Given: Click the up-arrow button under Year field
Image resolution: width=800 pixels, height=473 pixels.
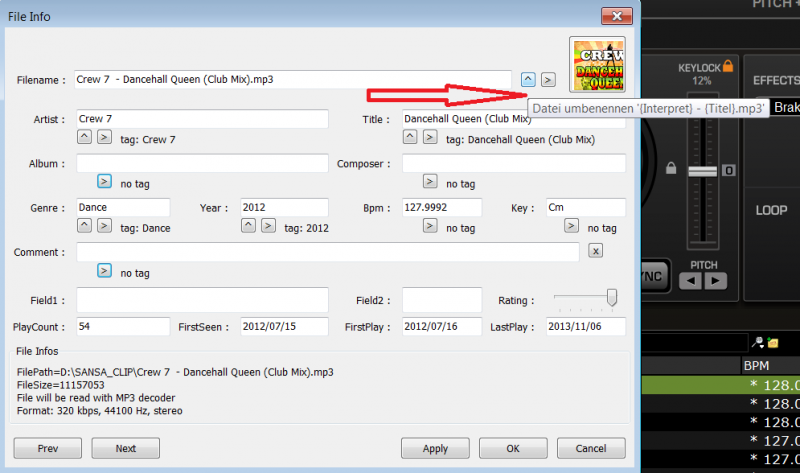Looking at the screenshot, I should 248,226.
